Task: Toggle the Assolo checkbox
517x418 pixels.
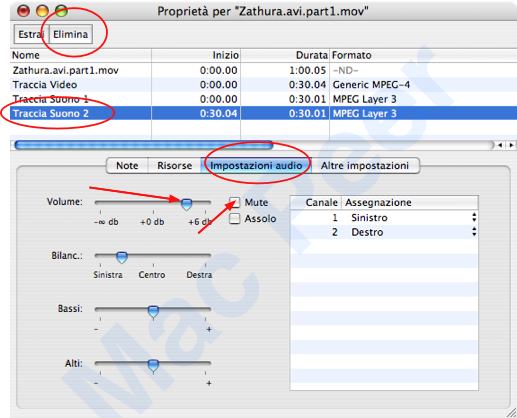Action: 235,218
